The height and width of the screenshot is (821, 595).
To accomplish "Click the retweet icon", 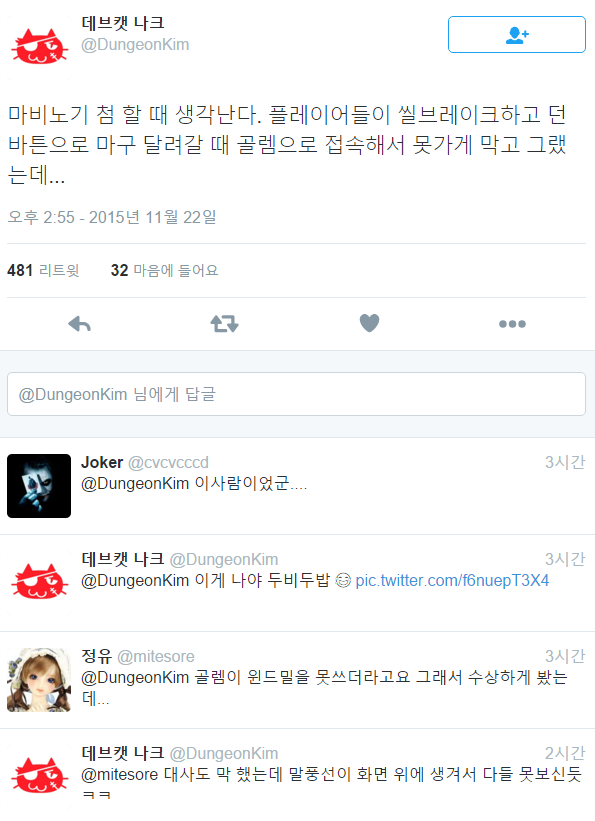I will coord(224,324).
